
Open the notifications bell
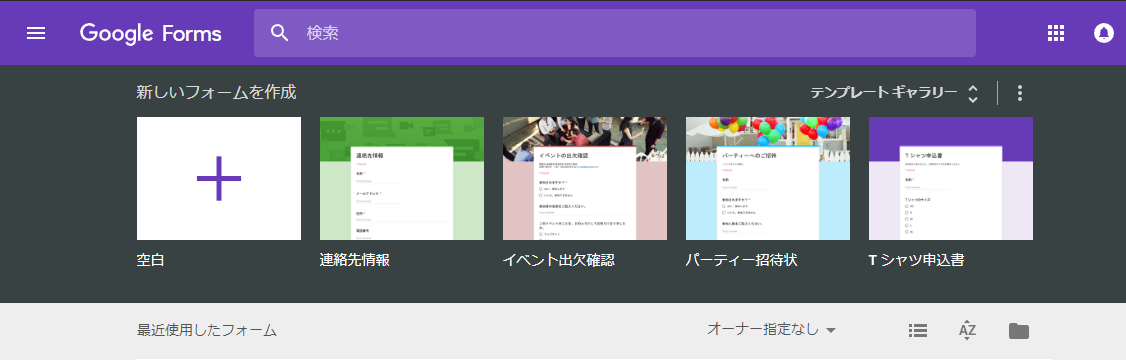coord(1104,33)
